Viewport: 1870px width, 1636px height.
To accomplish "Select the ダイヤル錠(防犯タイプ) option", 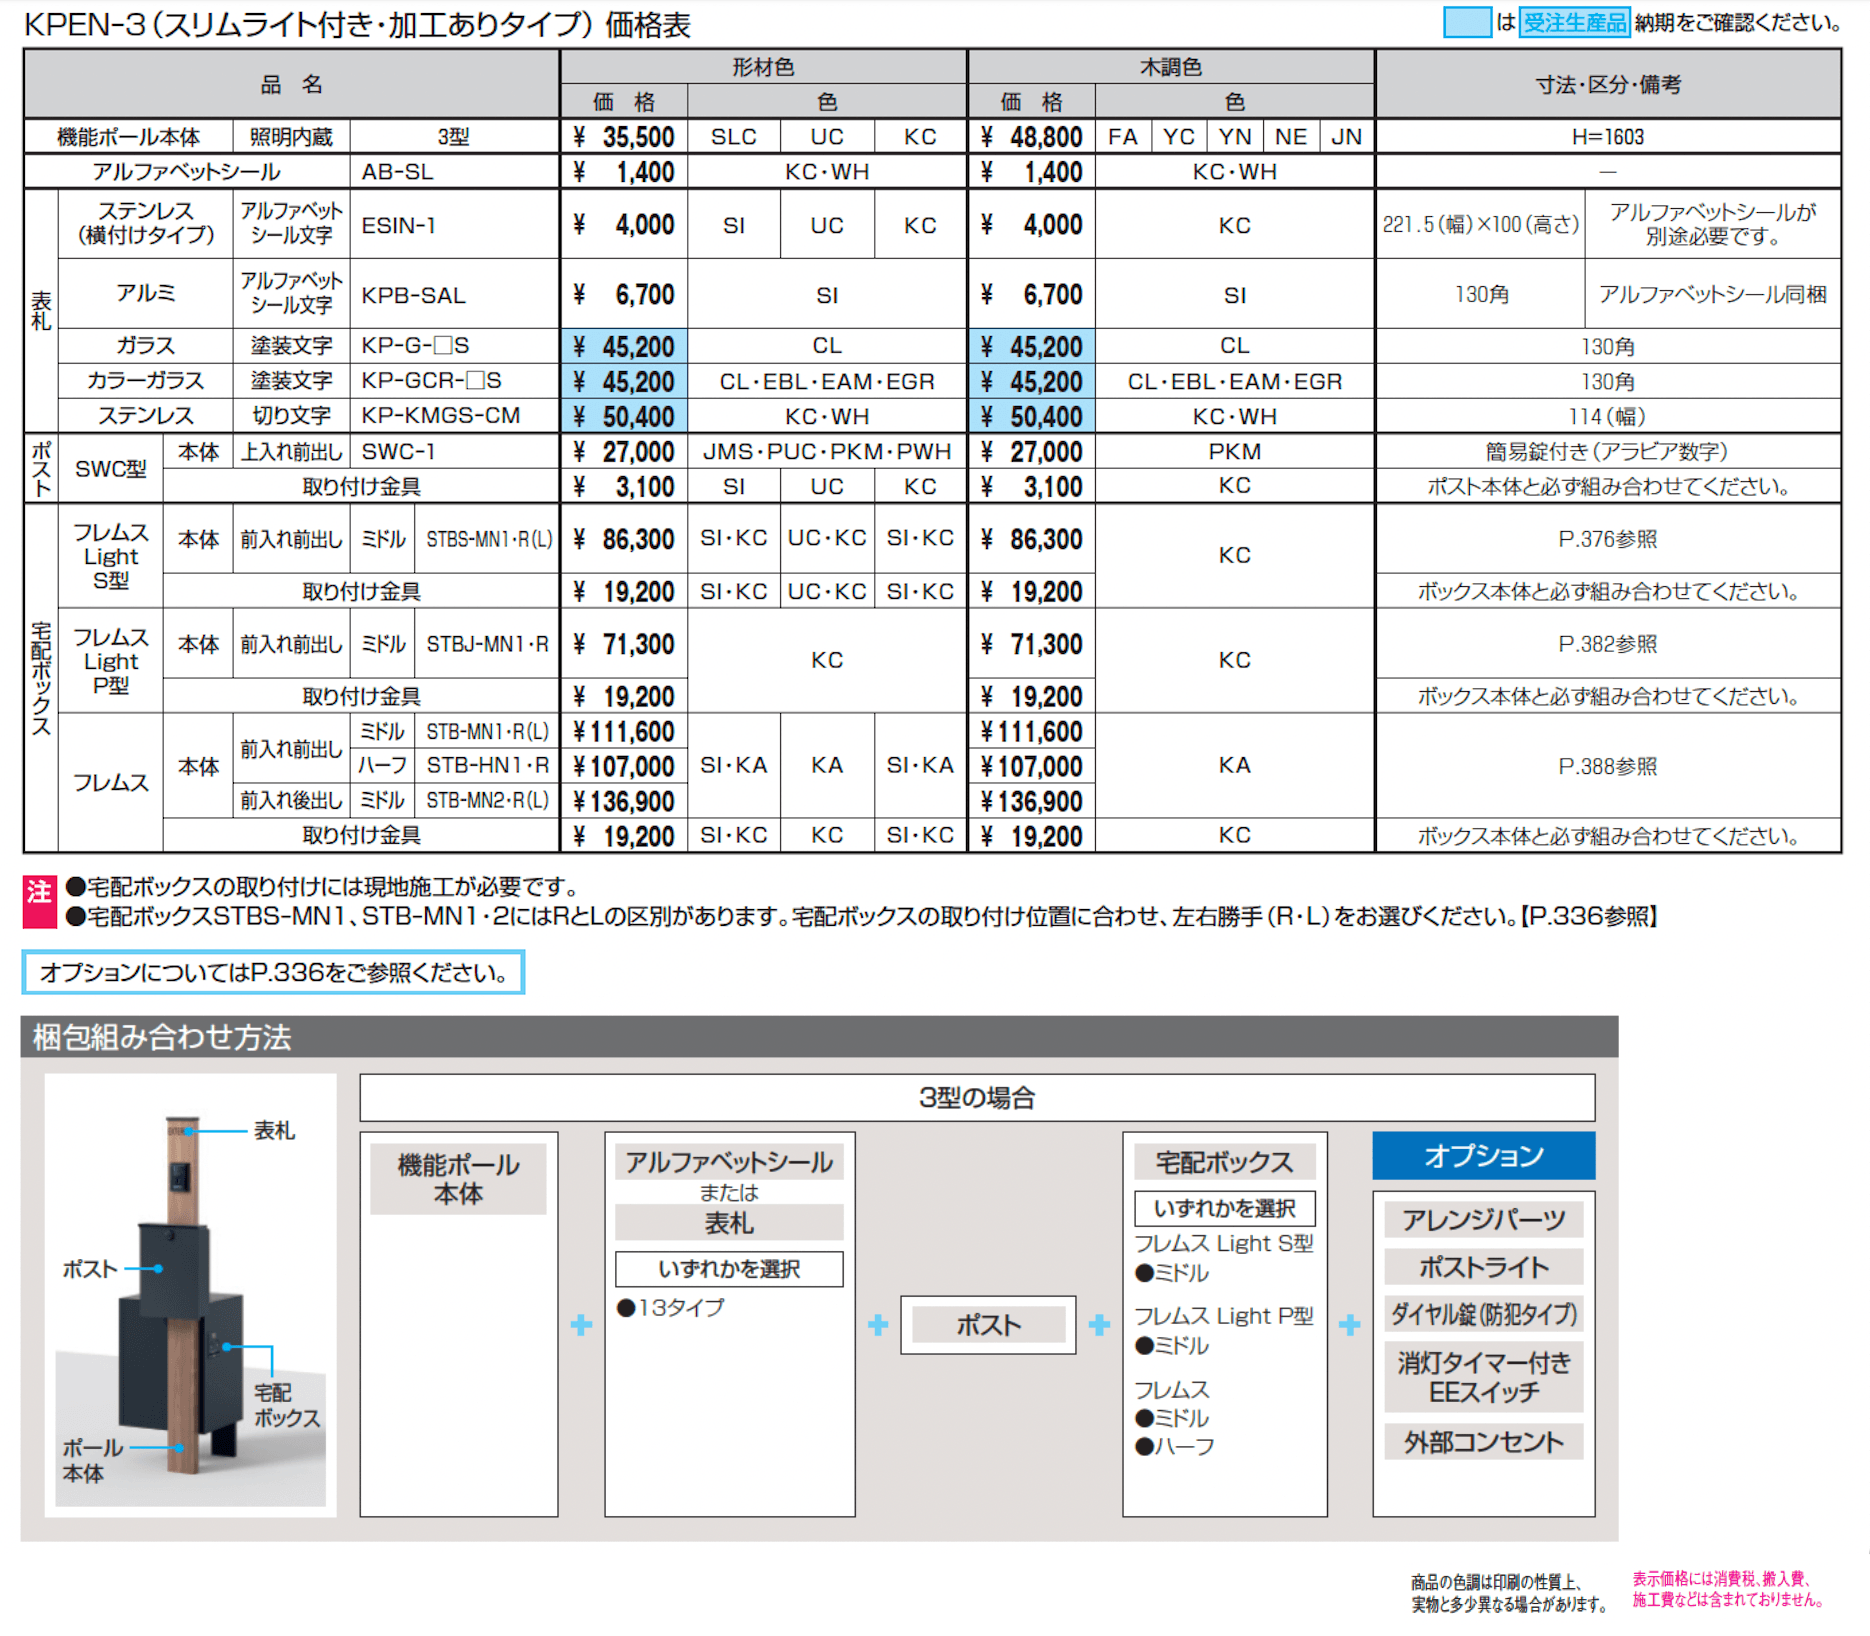I will tap(1484, 1314).
